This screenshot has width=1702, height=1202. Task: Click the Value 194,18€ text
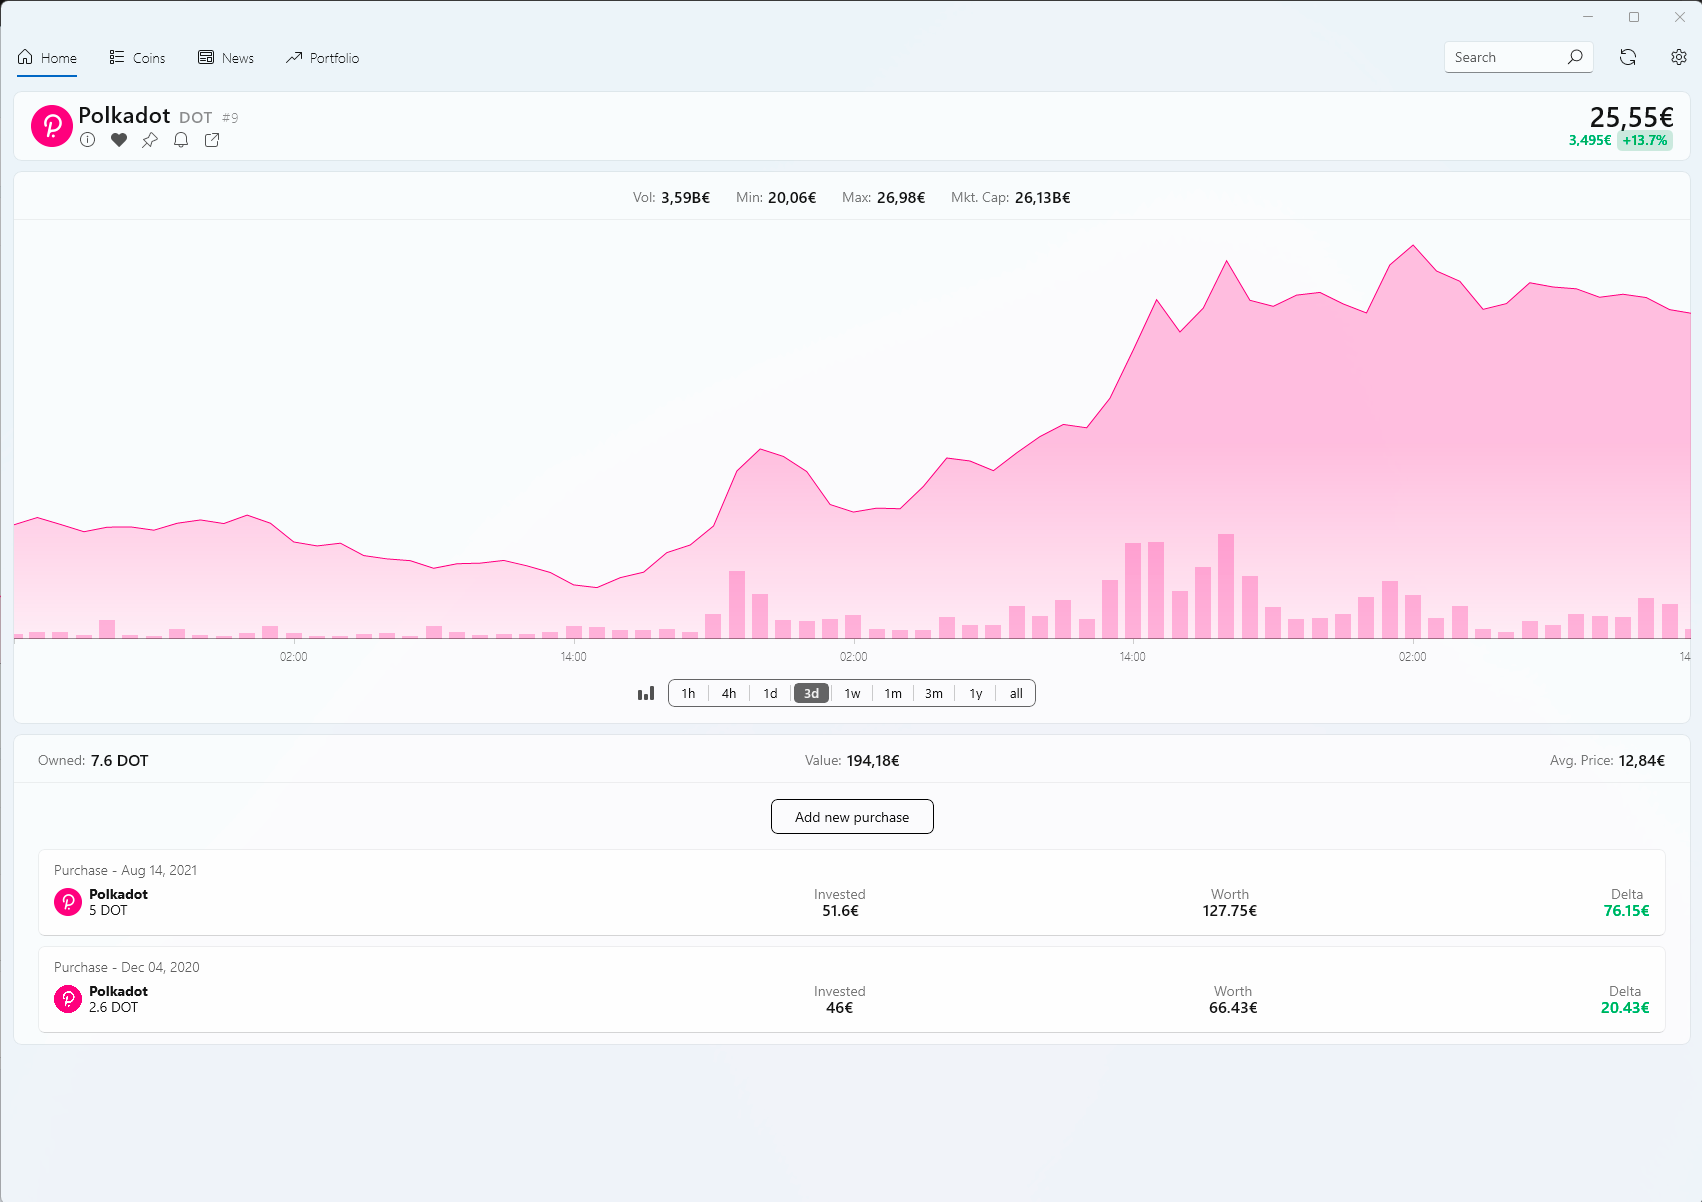pos(852,761)
